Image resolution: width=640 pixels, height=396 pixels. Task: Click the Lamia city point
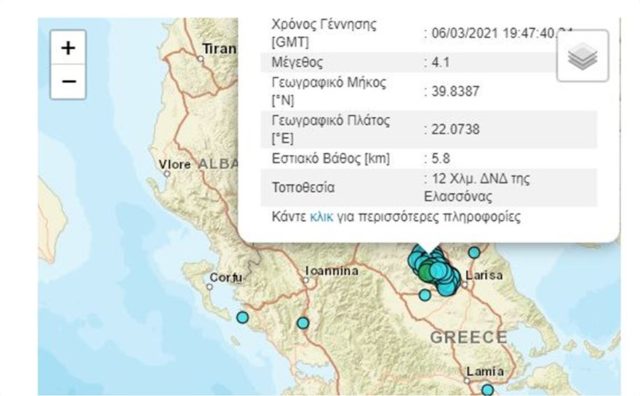(x=467, y=380)
